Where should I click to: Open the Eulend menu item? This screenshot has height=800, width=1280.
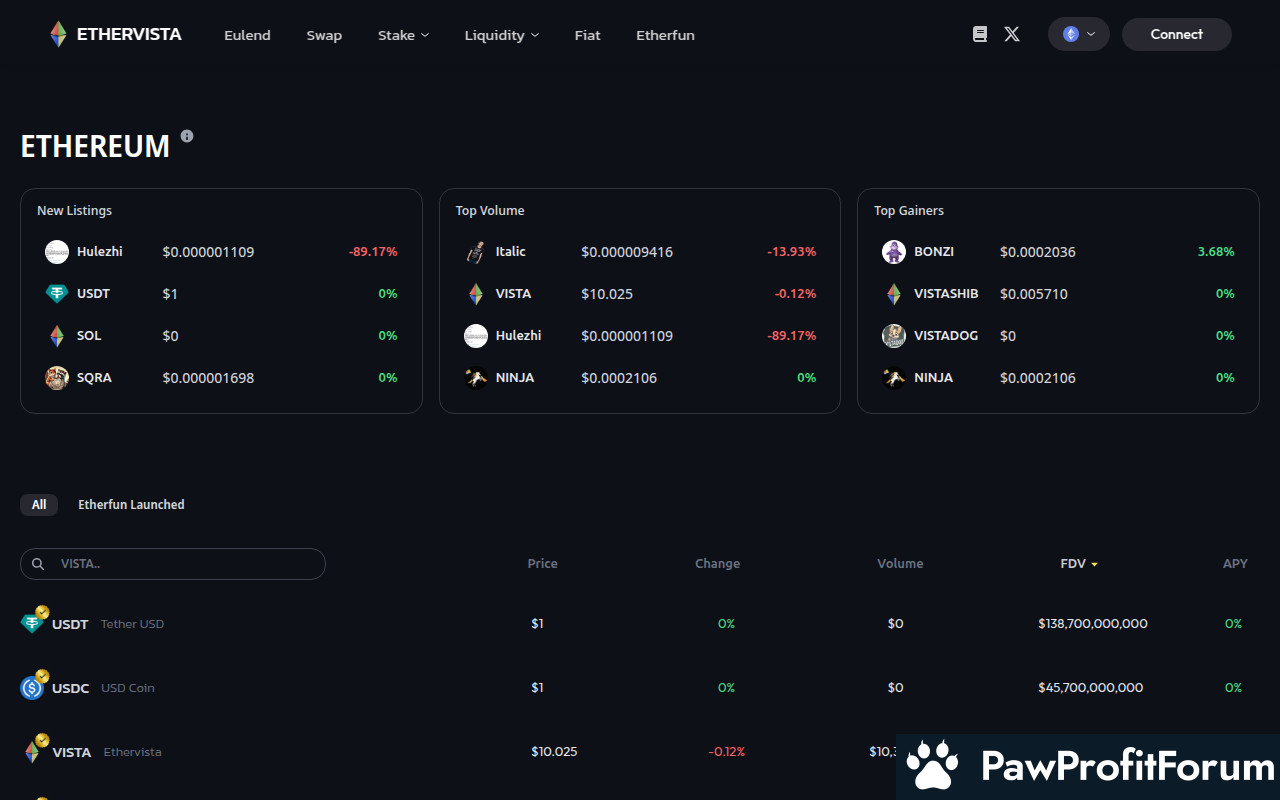[x=247, y=35]
